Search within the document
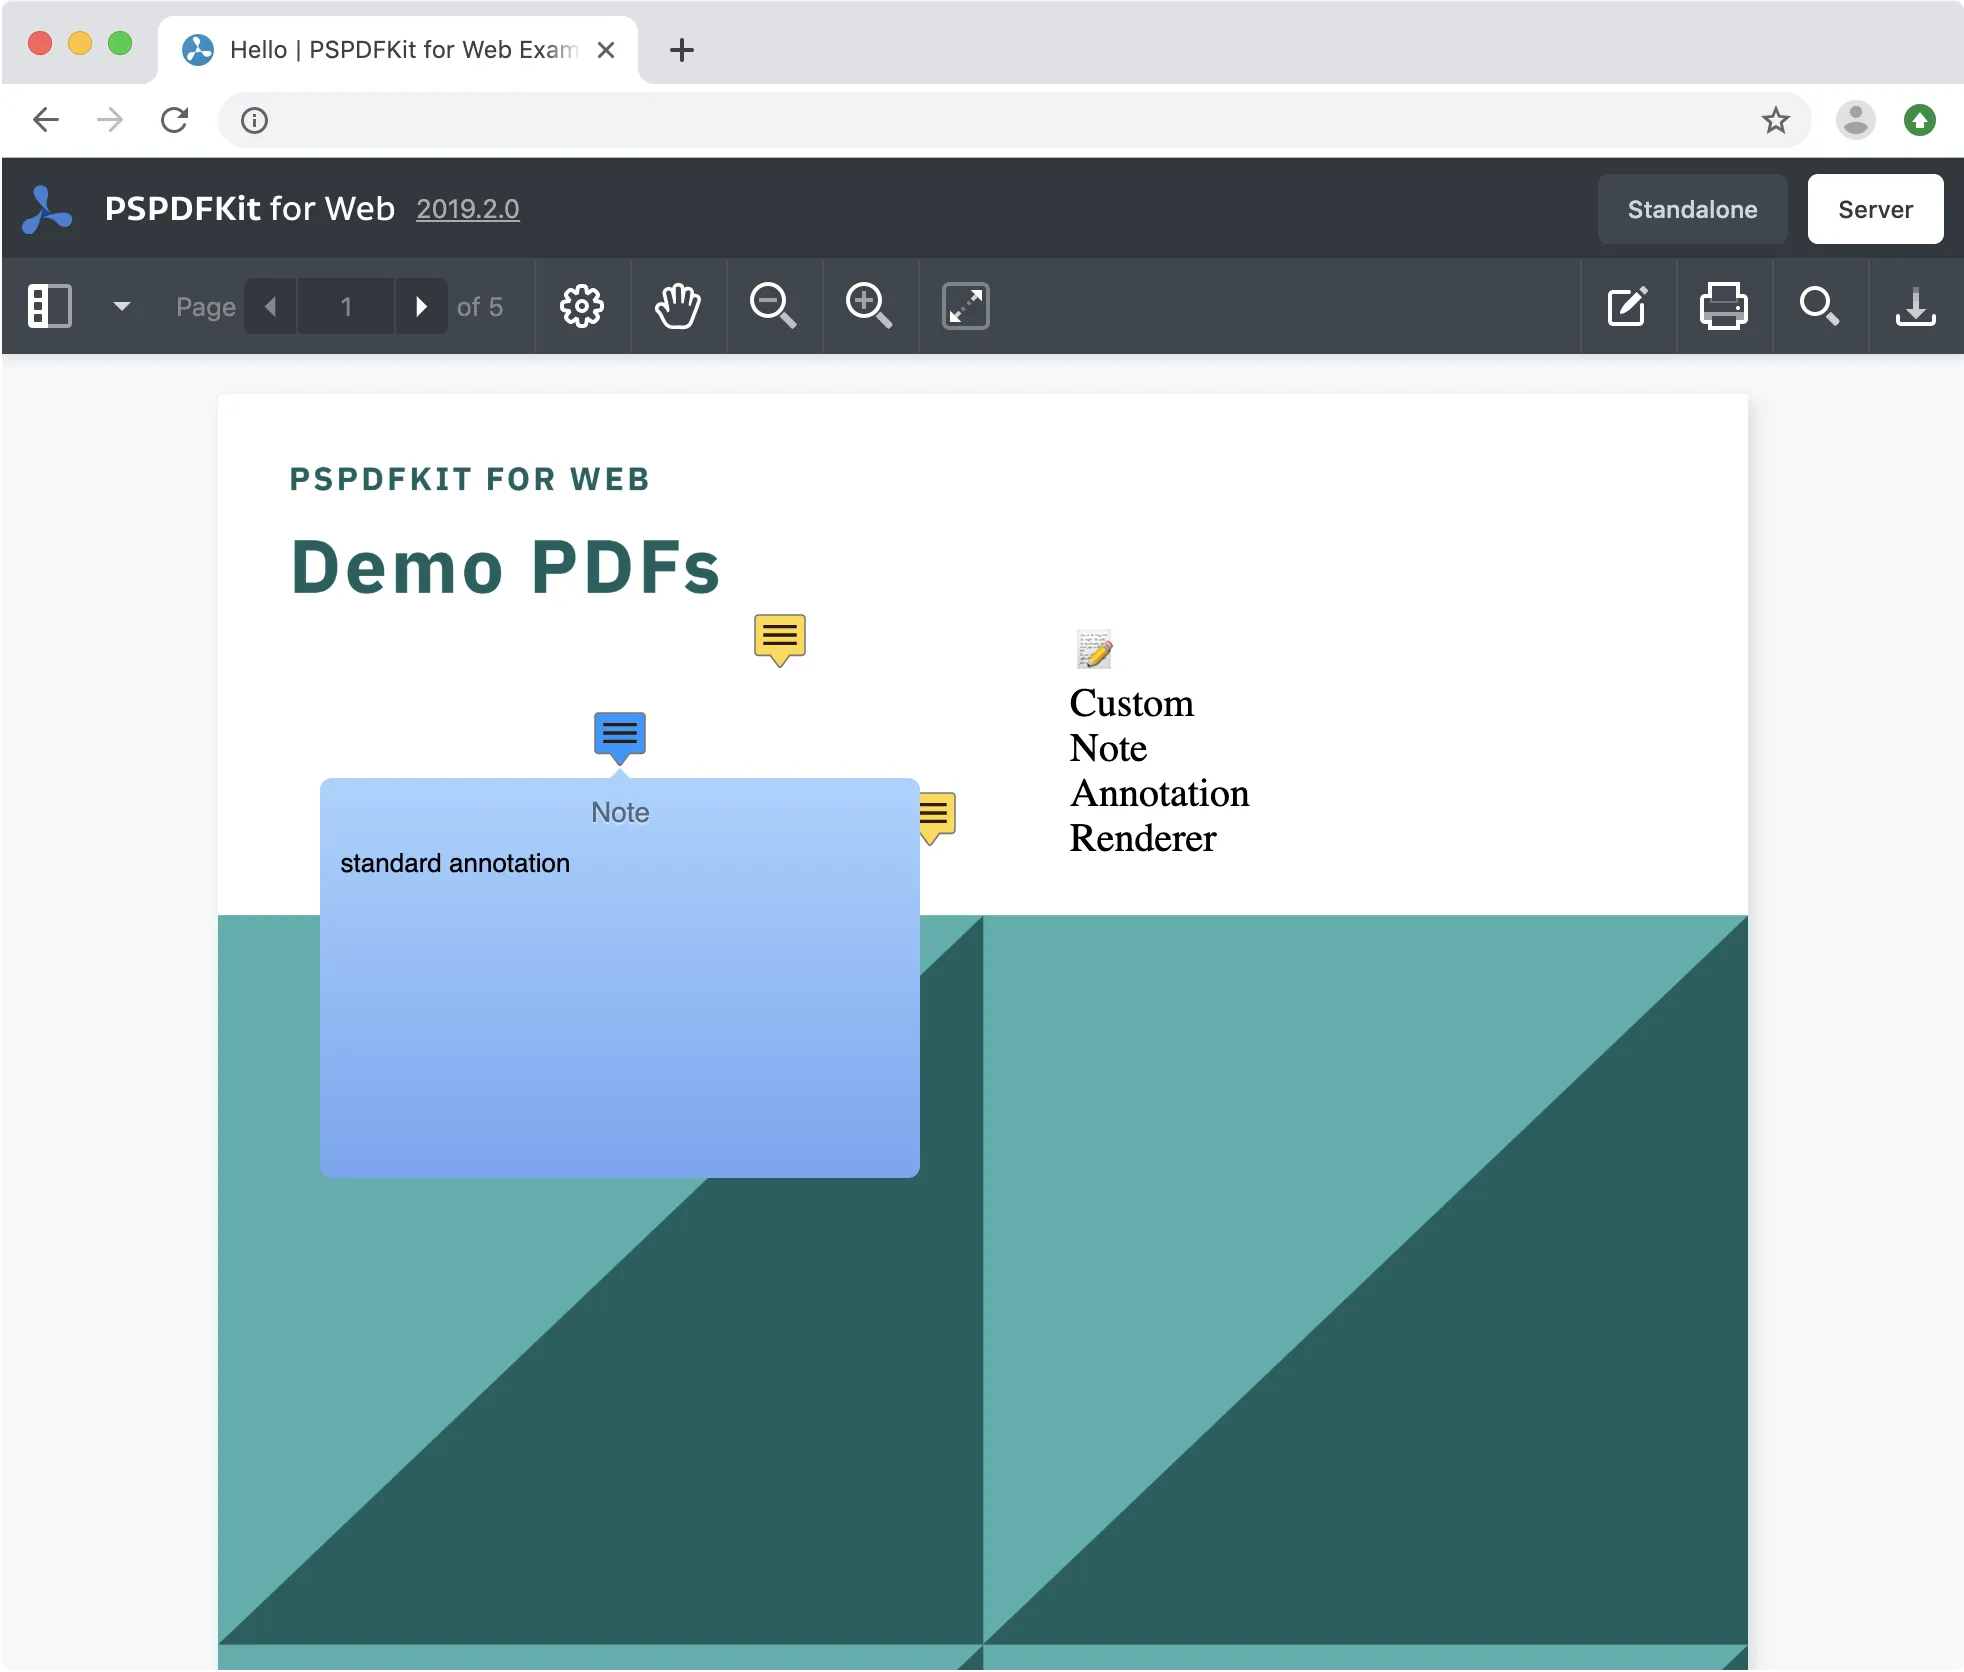The width and height of the screenshot is (1964, 1672). click(1820, 306)
